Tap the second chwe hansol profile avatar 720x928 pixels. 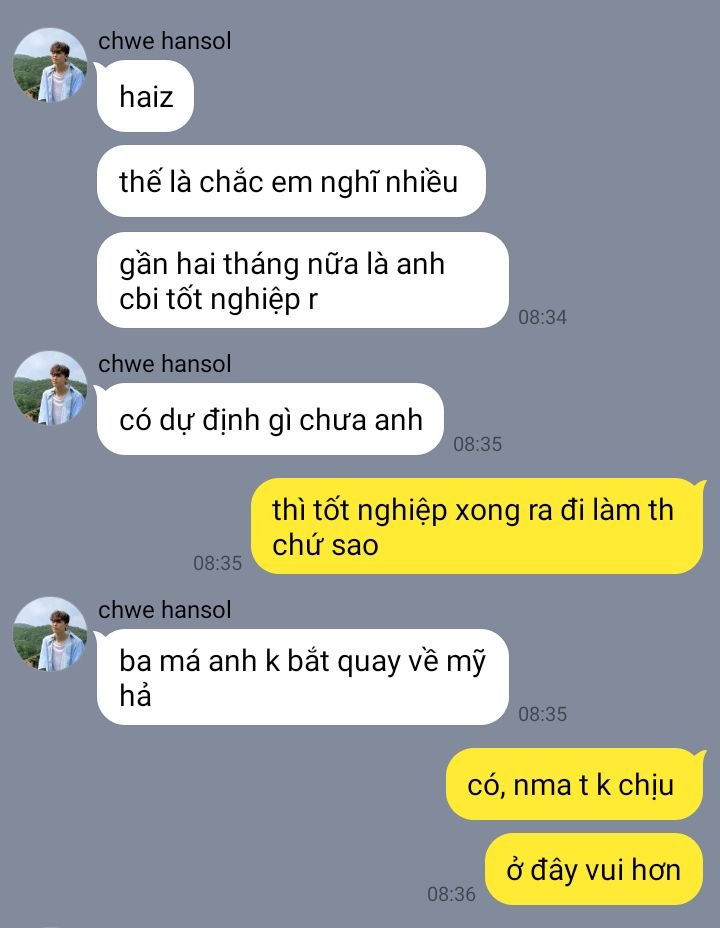(x=50, y=388)
